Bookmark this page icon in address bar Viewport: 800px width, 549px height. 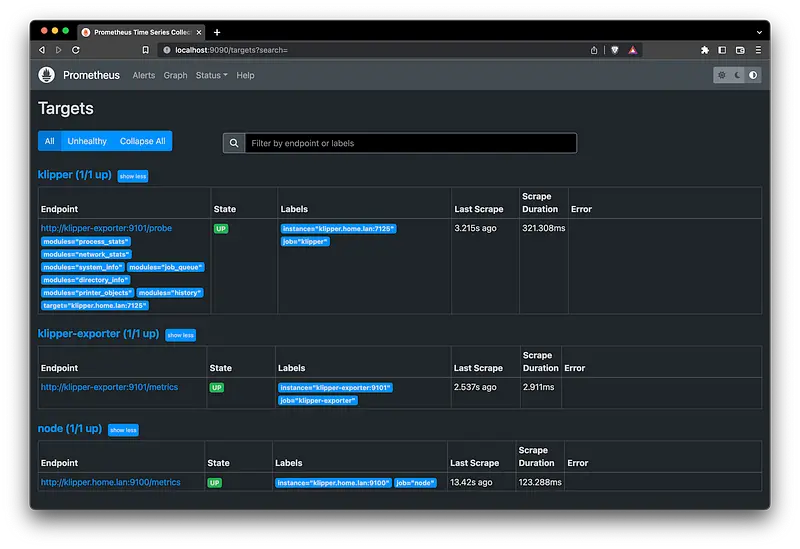(145, 50)
